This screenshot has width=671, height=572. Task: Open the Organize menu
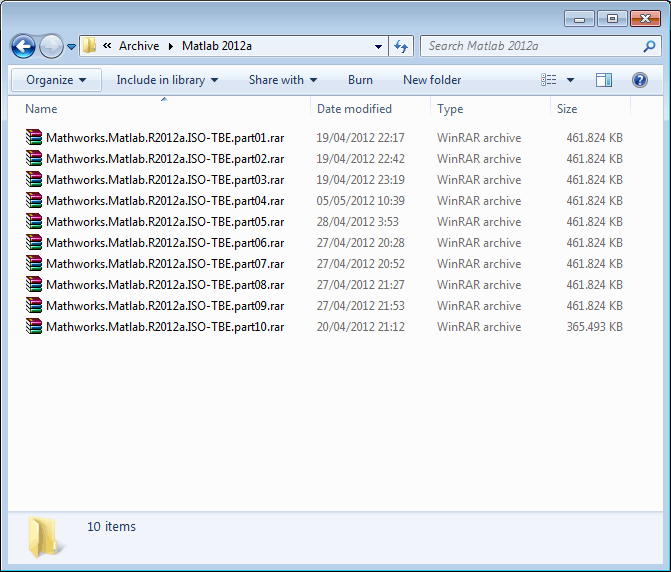tap(56, 80)
